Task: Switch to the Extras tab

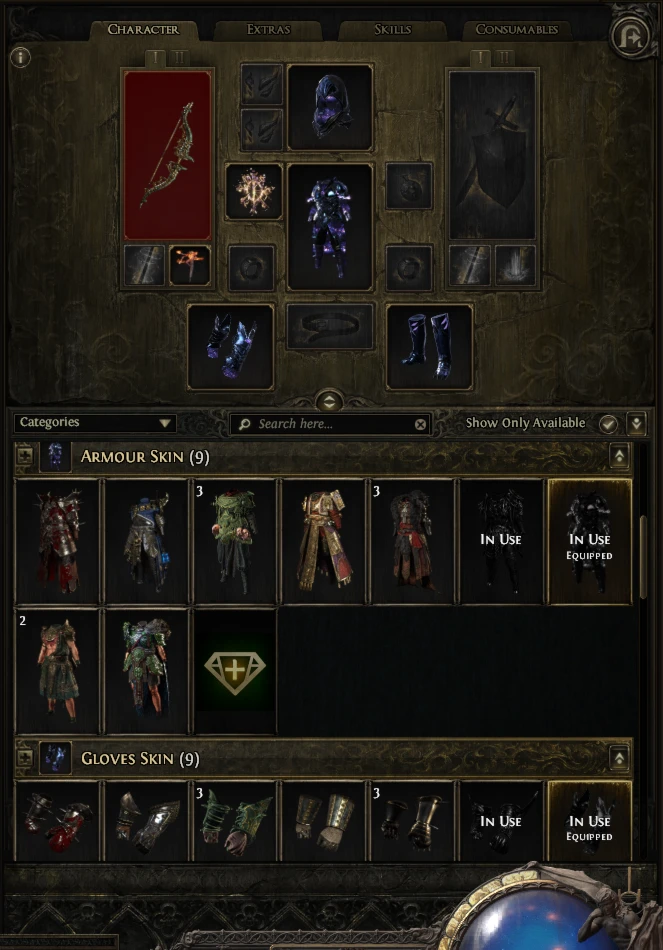Action: 268,30
